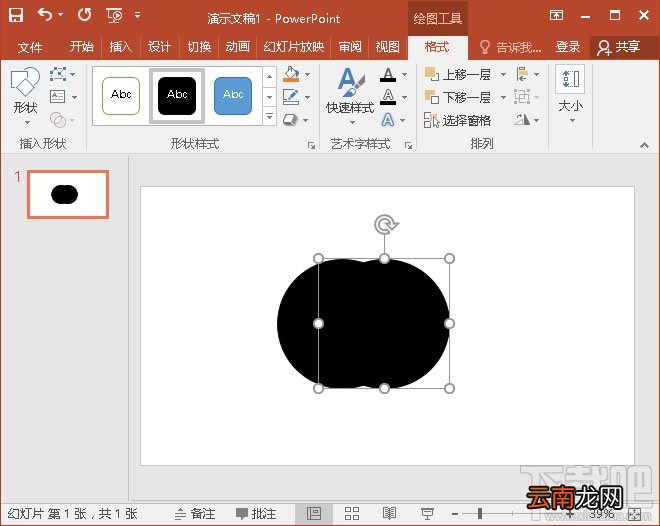Viewport: 660px width, 526px height.
Task: Select the 格式 drawing tools tab
Action: click(x=437, y=47)
